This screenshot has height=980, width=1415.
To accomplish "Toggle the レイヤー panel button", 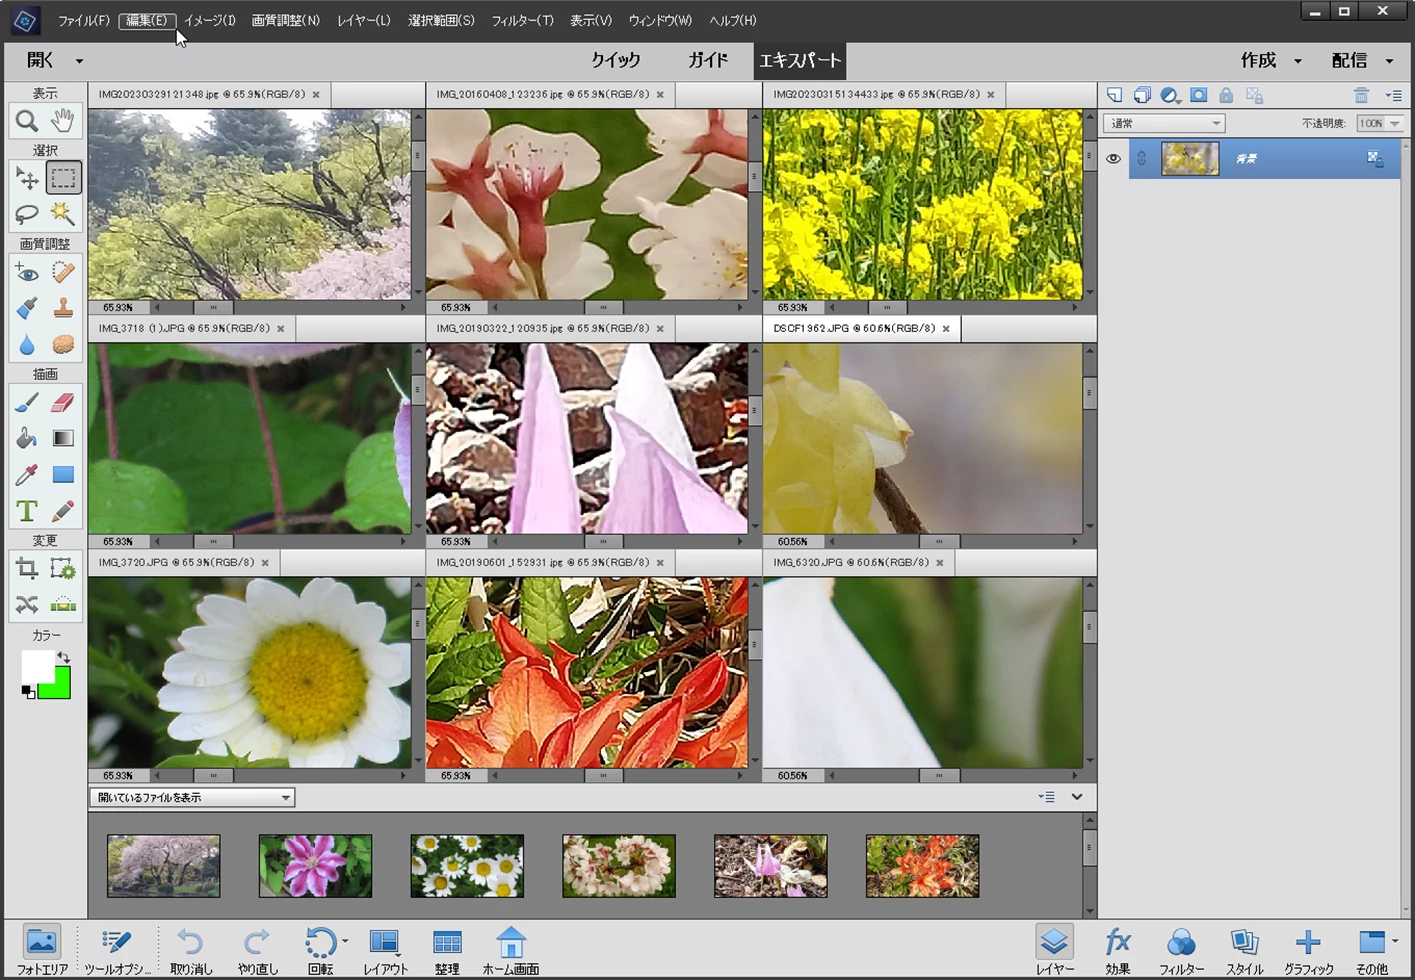I will pyautogui.click(x=1055, y=950).
